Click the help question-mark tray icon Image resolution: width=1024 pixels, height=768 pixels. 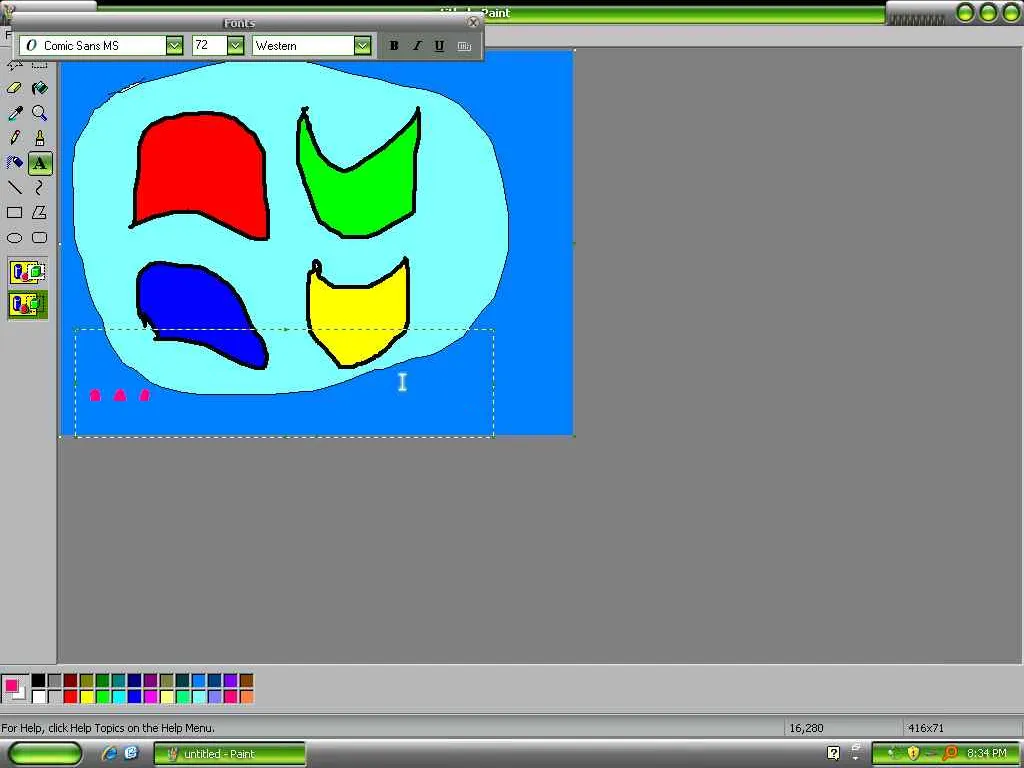pos(833,753)
